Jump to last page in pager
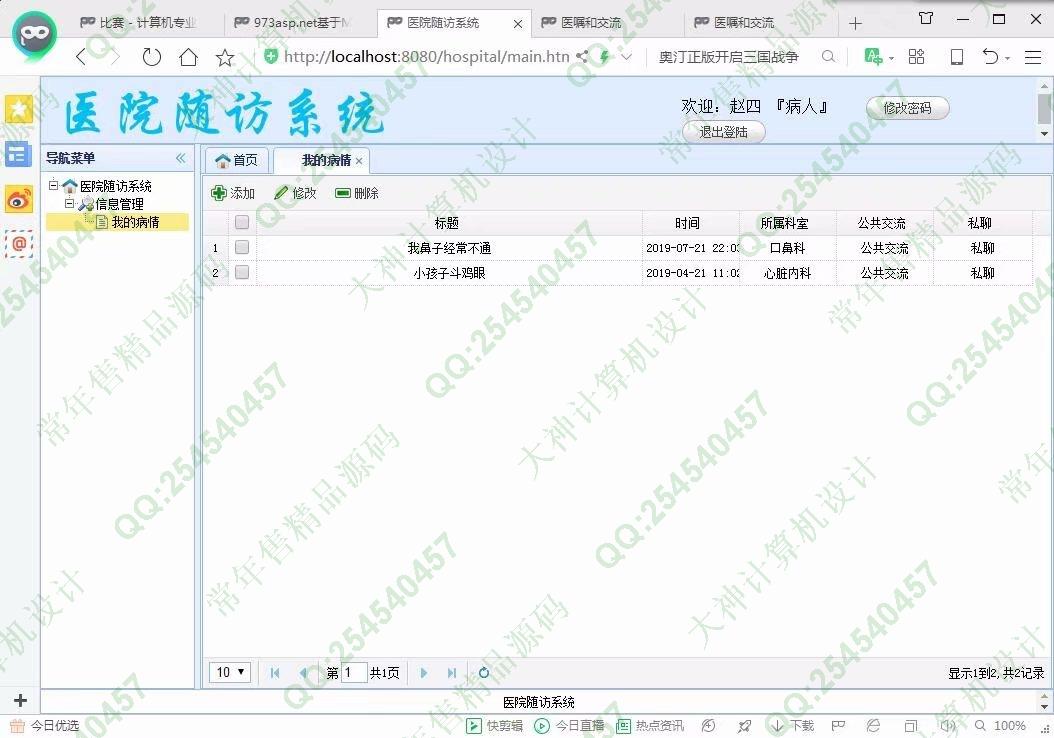The image size is (1054, 738). tap(452, 673)
